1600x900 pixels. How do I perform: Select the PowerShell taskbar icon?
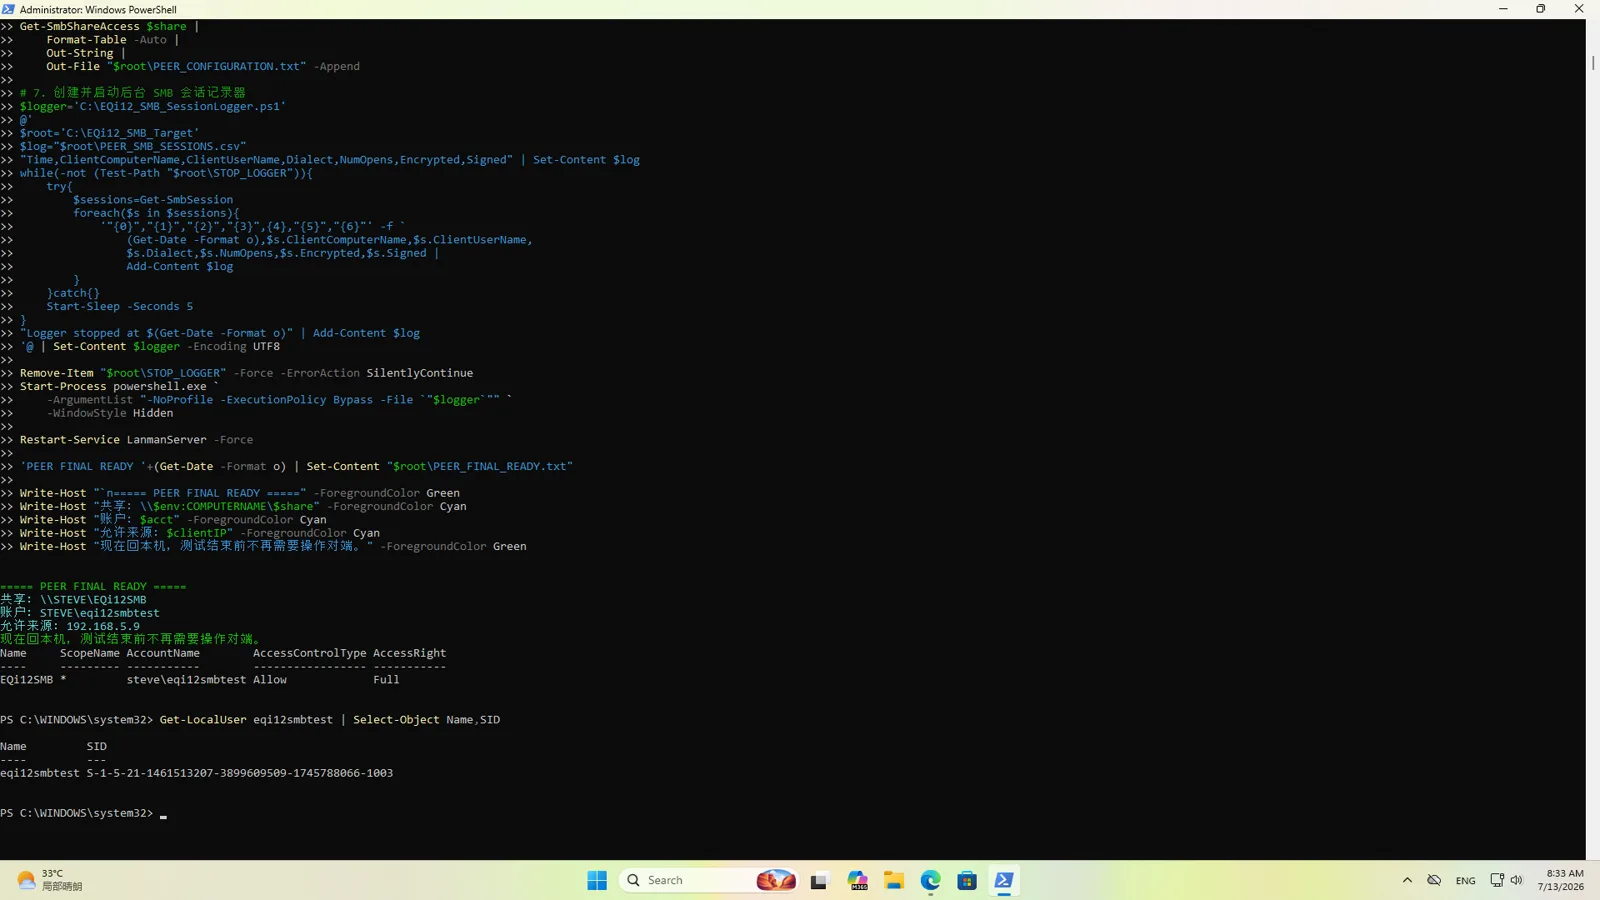pyautogui.click(x=1004, y=880)
